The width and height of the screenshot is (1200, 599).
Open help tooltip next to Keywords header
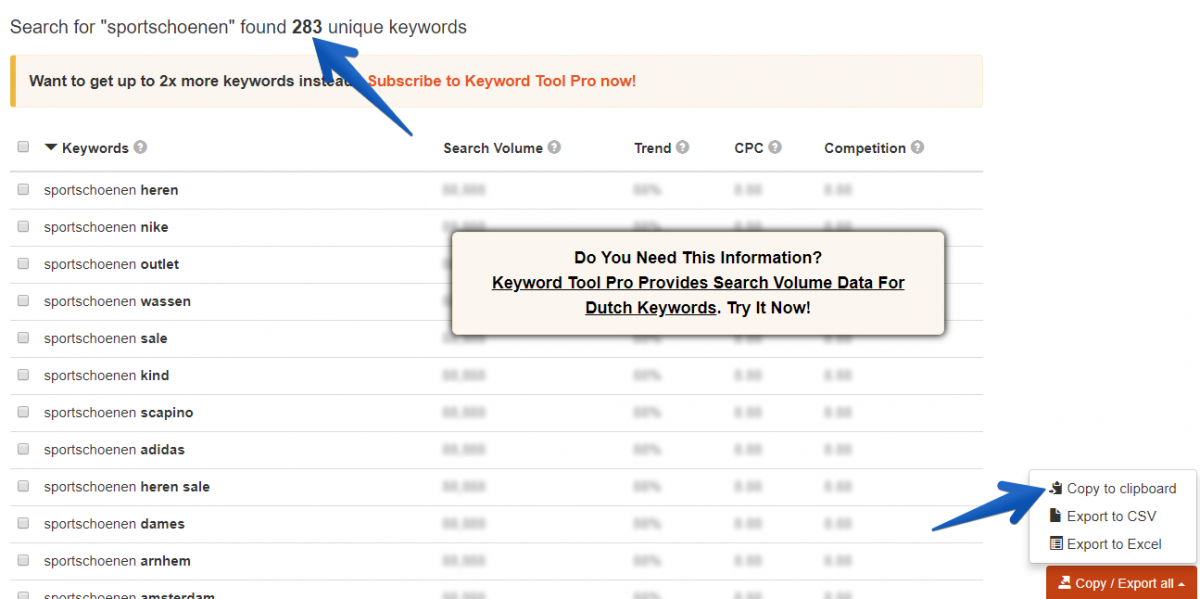point(140,147)
